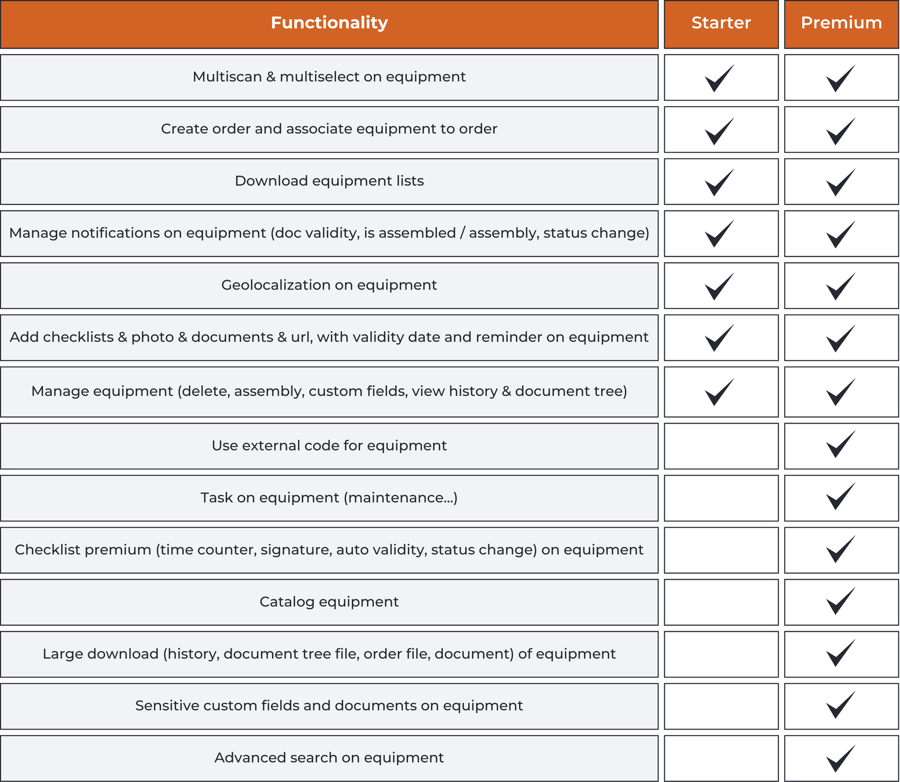Screen dimensions: 900x782
Task: Click the Functionality column header
Action: [329, 23]
